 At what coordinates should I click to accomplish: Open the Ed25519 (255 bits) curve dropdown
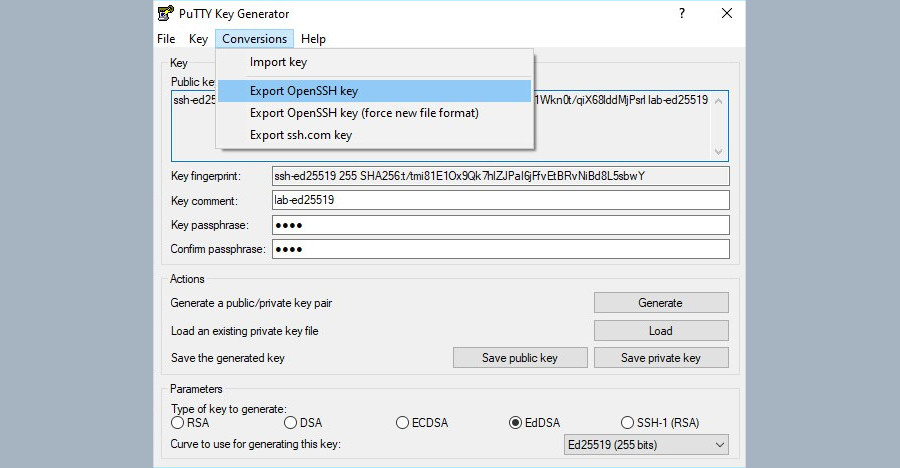[646, 444]
